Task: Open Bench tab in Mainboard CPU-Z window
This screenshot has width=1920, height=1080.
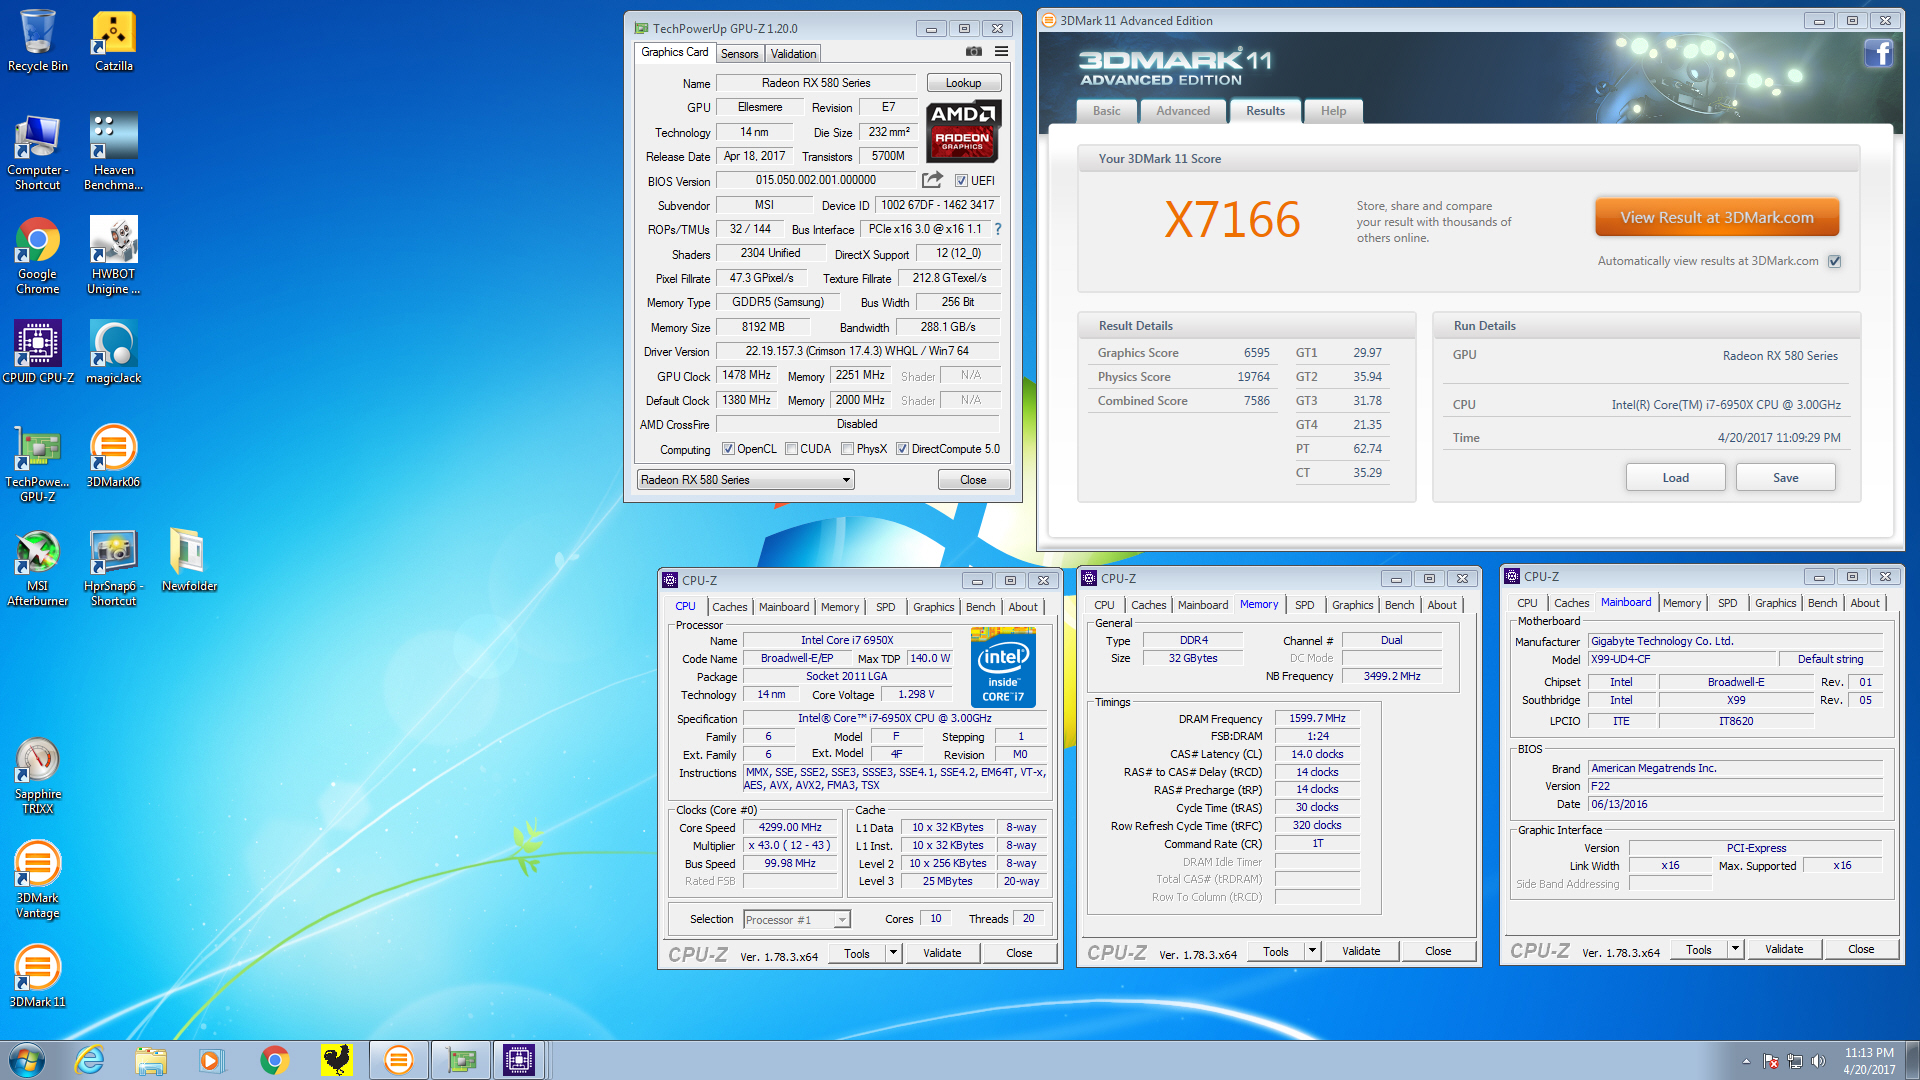Action: coord(1822,603)
